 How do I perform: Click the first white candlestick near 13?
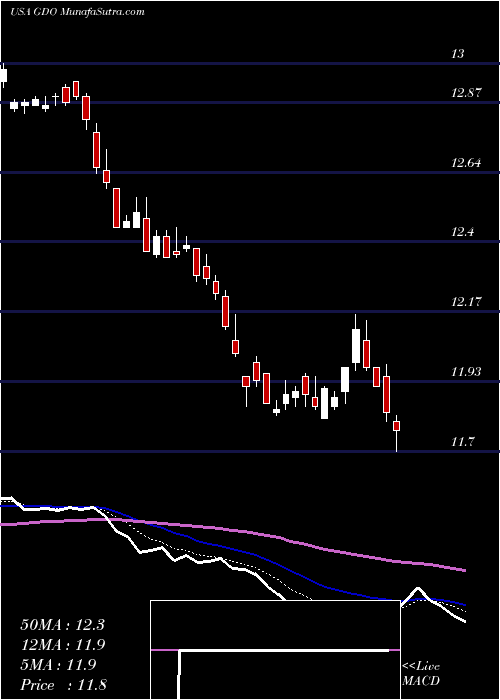(x=4, y=76)
